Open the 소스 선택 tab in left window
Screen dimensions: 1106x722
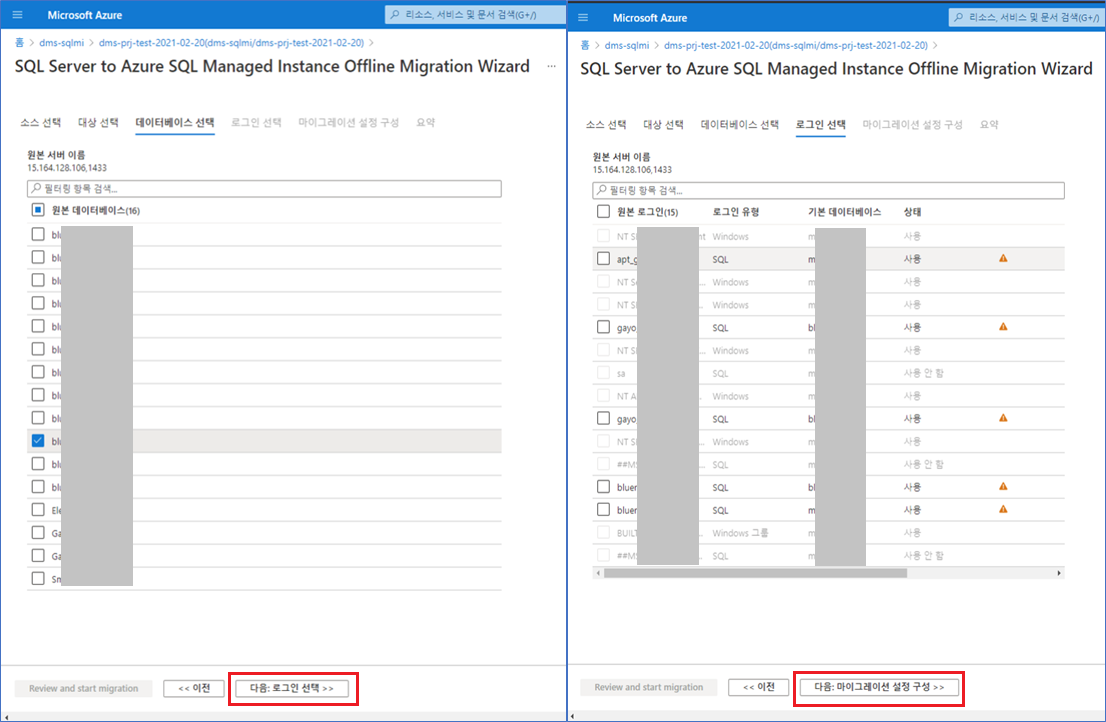point(40,123)
